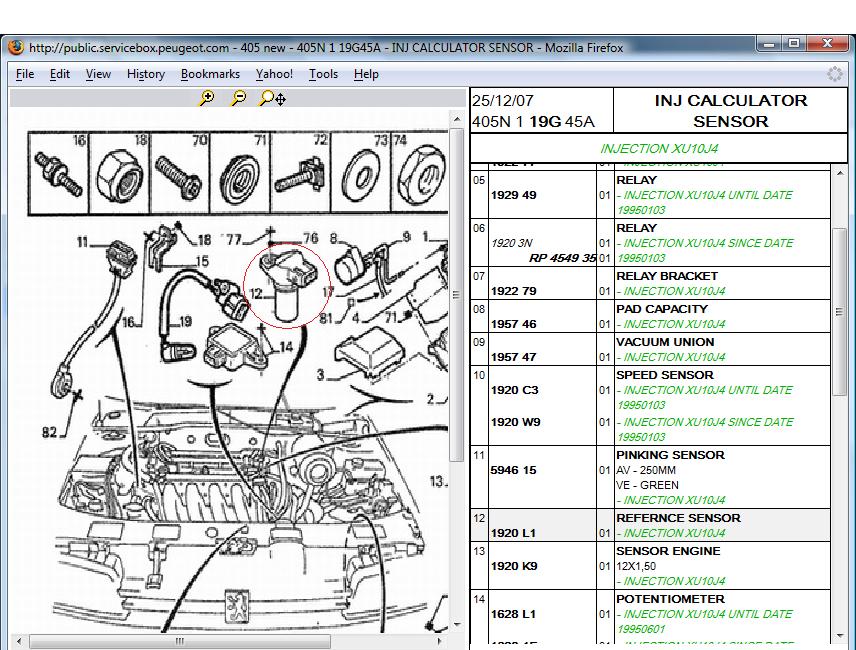Viewport: 856px width, 650px height.
Task: Click the PAD CAPACITY row title
Action: (662, 309)
